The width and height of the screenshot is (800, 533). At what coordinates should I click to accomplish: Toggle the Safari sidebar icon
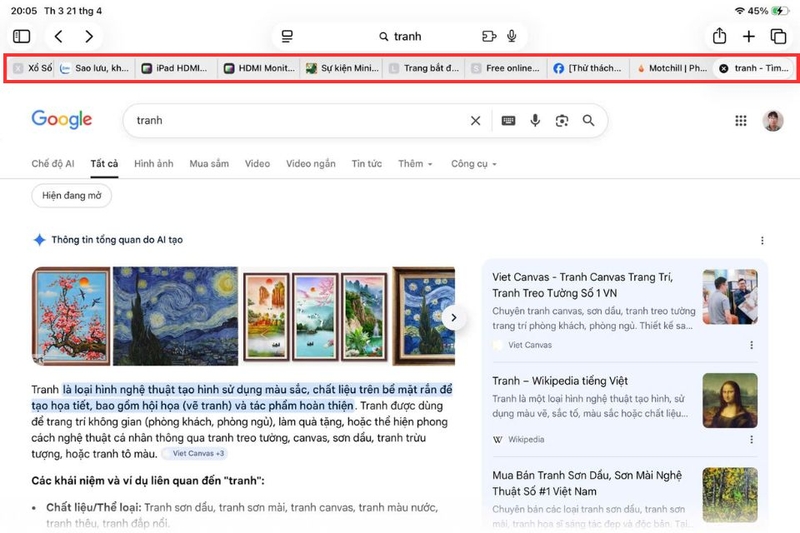[21, 36]
